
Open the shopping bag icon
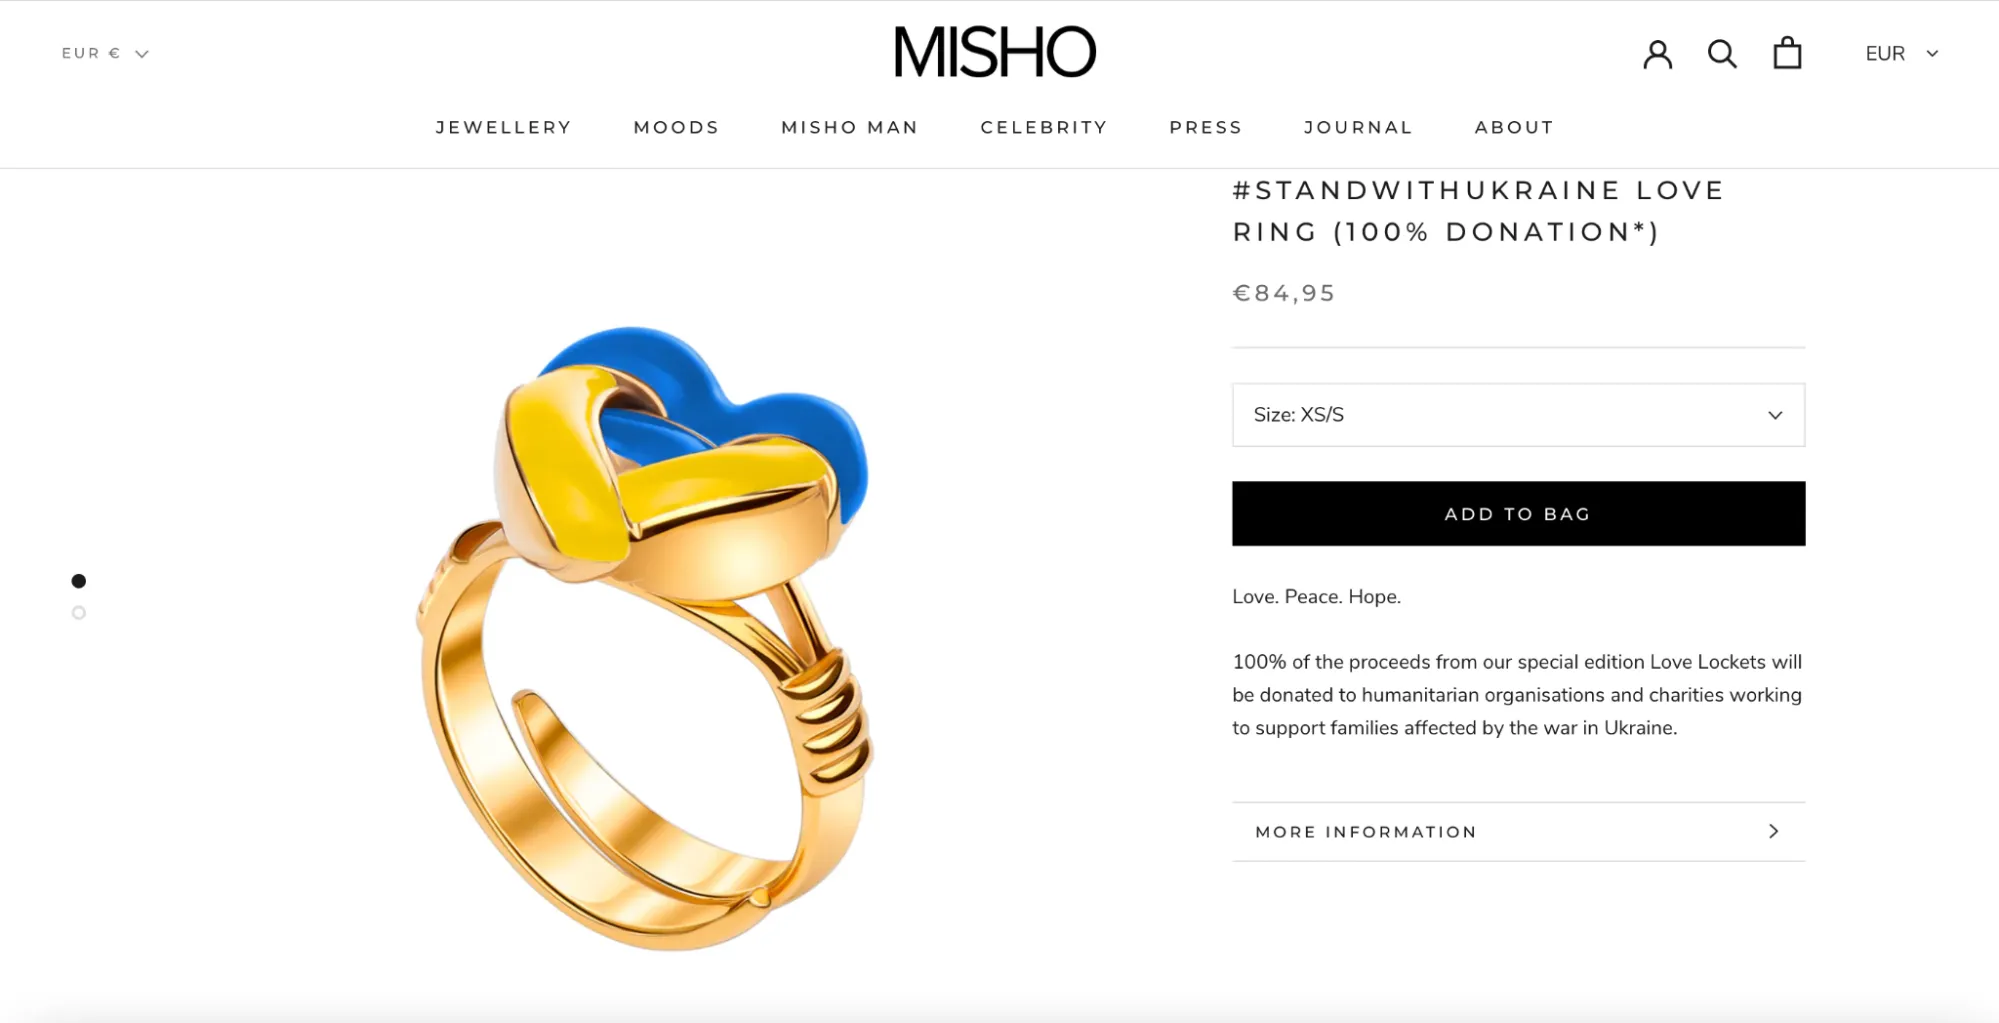1787,53
